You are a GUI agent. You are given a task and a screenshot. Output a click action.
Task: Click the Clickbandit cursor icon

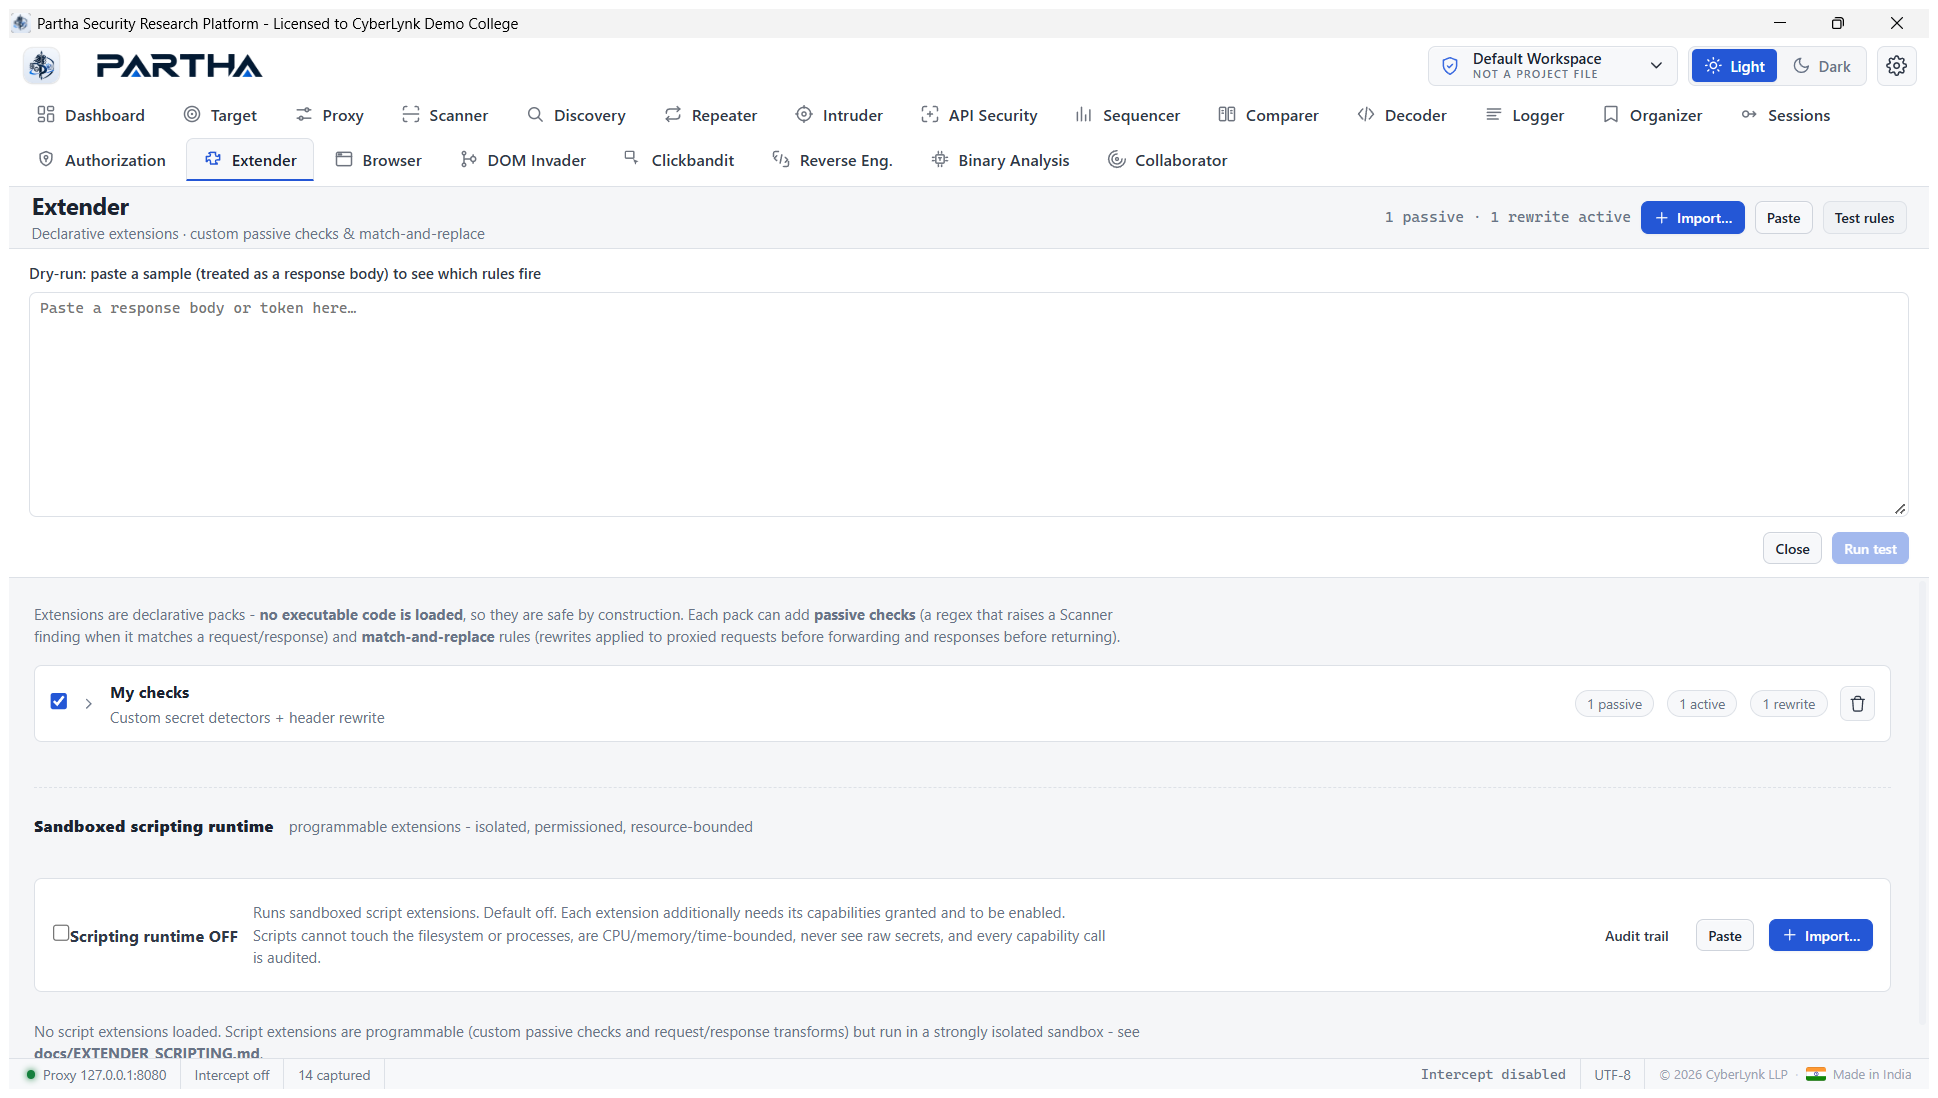pos(632,158)
